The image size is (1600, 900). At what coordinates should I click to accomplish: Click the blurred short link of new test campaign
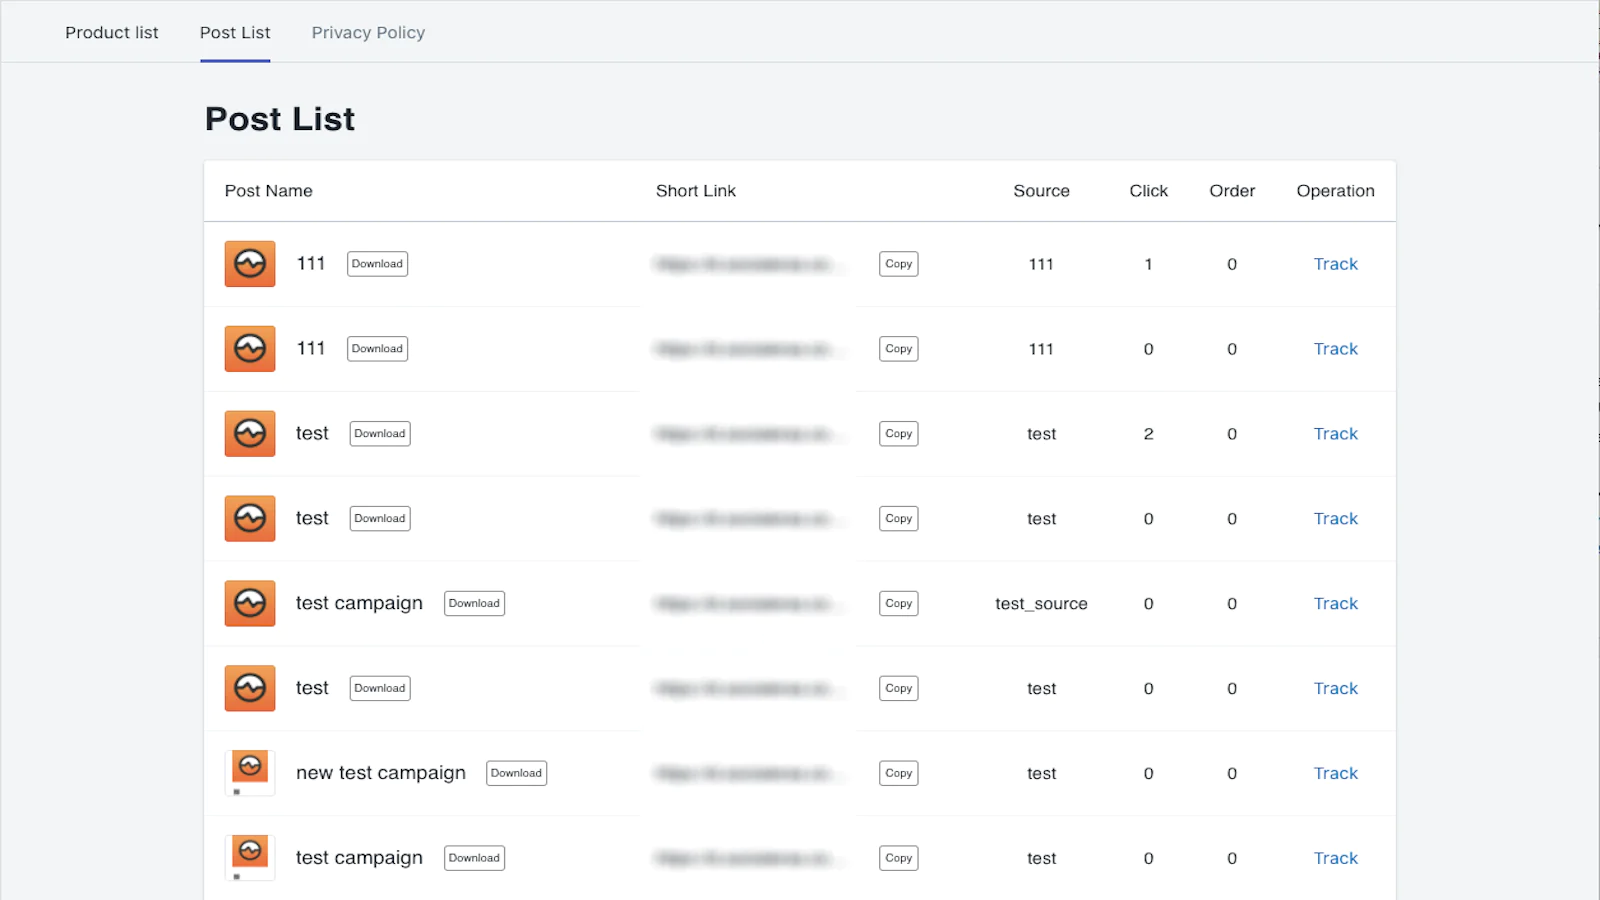coord(744,773)
